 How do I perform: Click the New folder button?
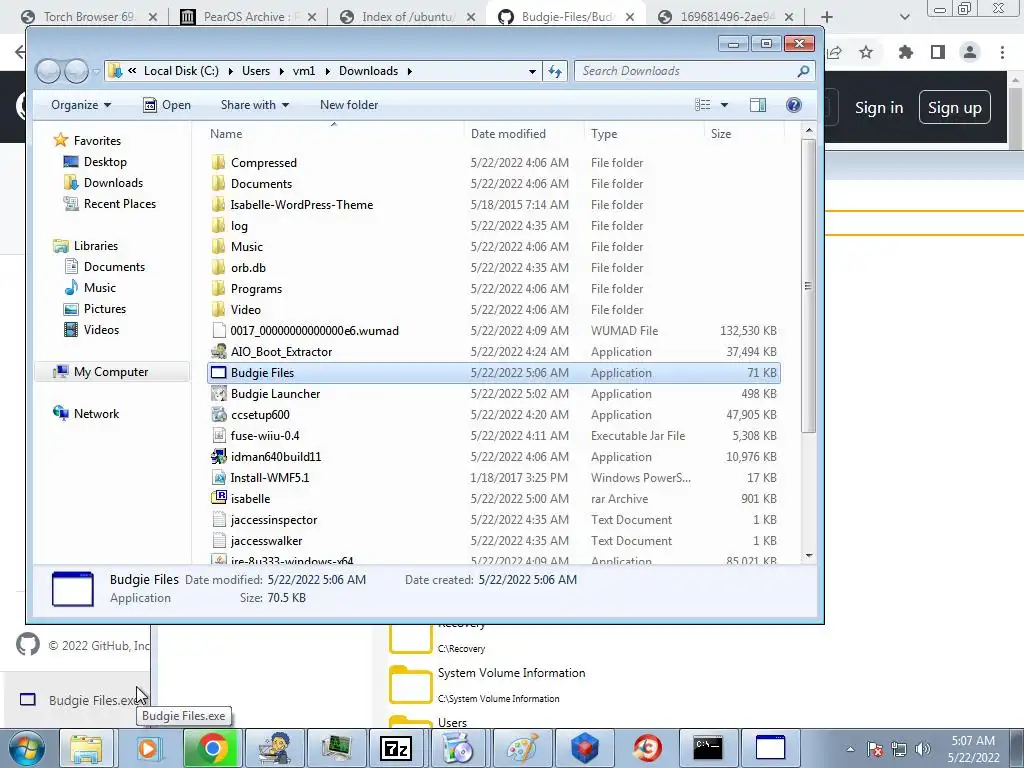[349, 105]
